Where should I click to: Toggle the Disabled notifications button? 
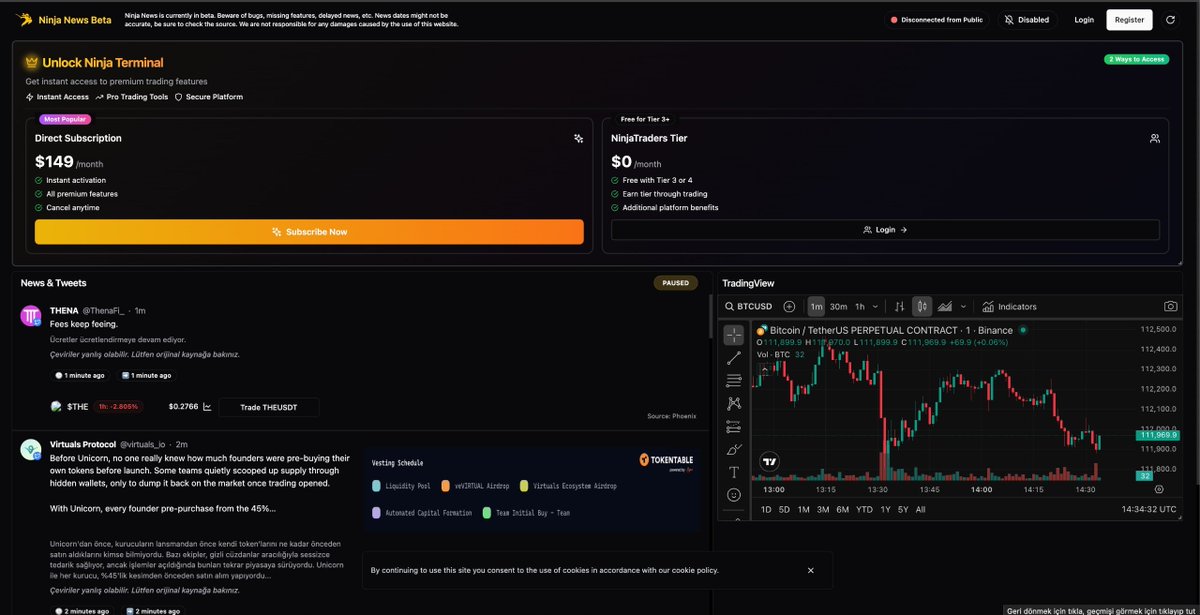[1027, 19]
